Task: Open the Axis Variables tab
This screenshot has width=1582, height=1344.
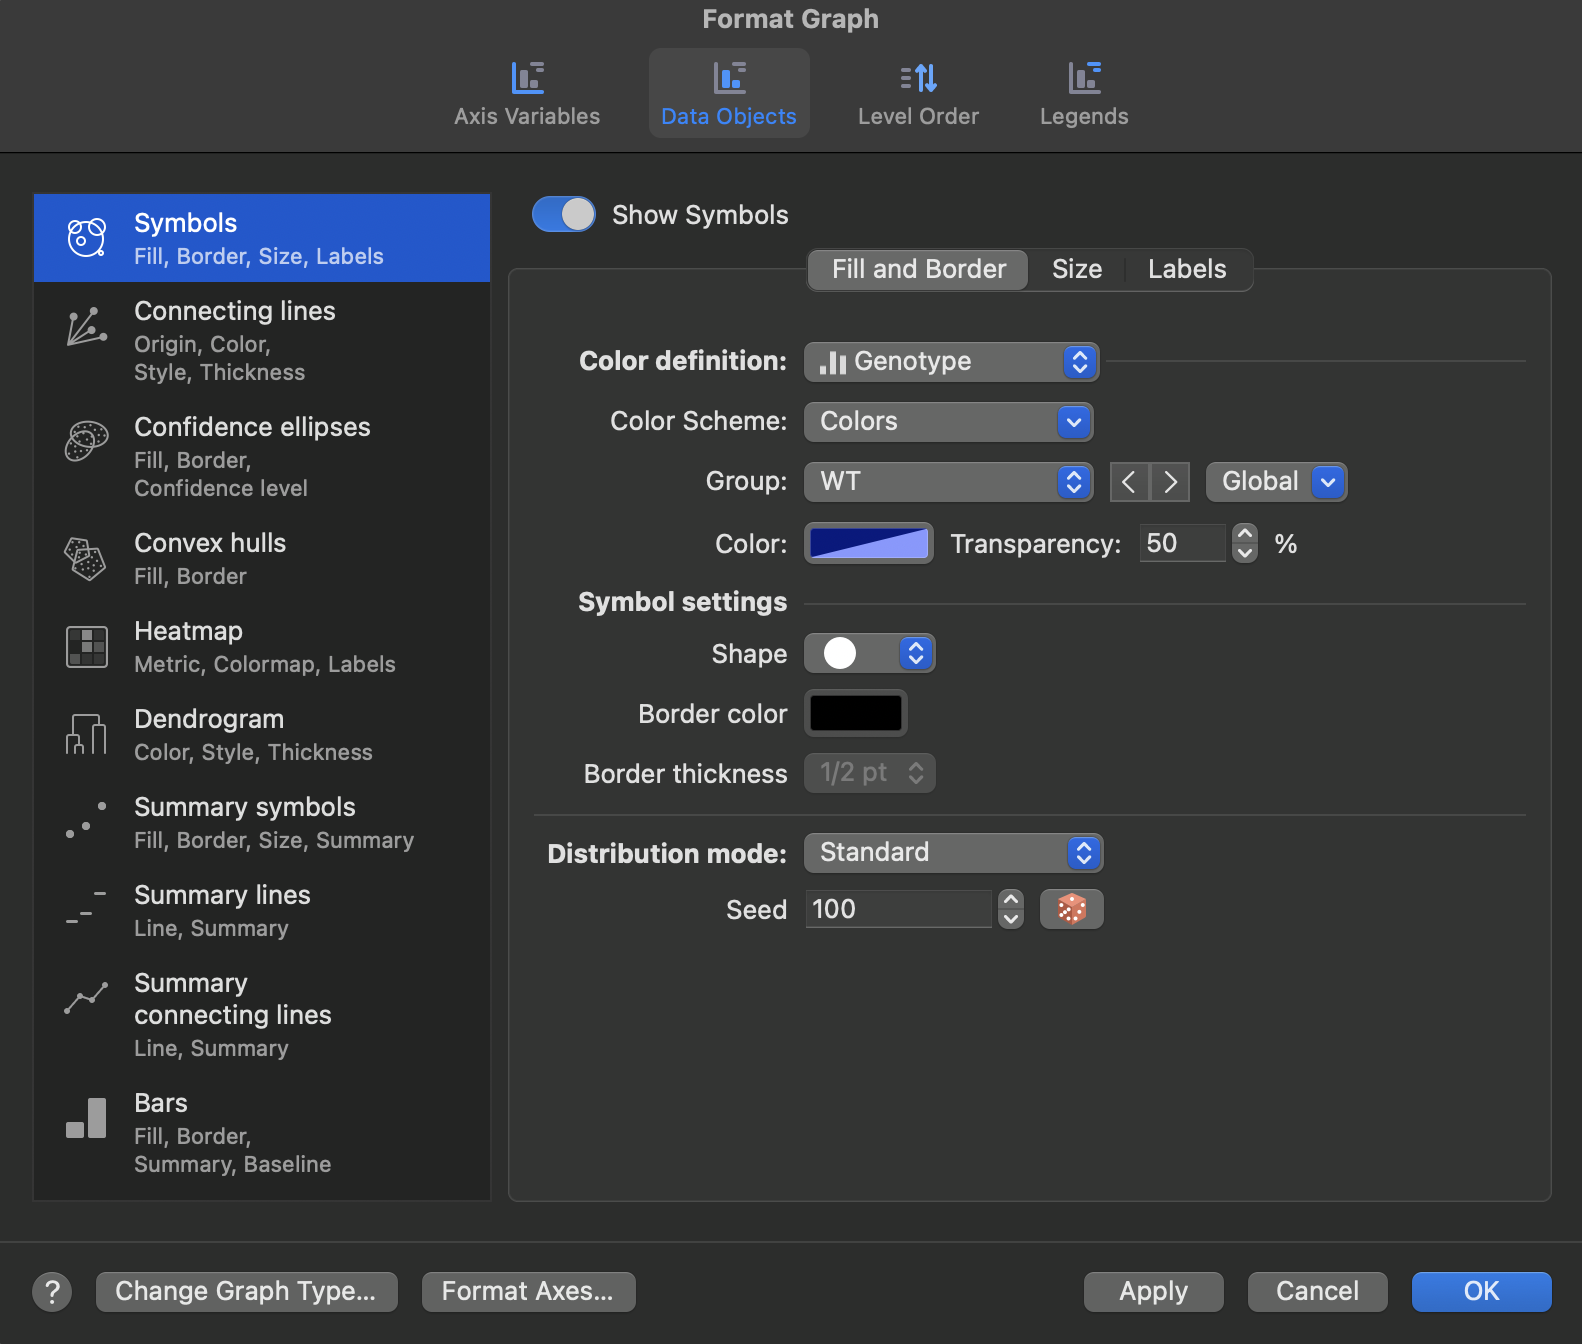Action: (x=527, y=94)
